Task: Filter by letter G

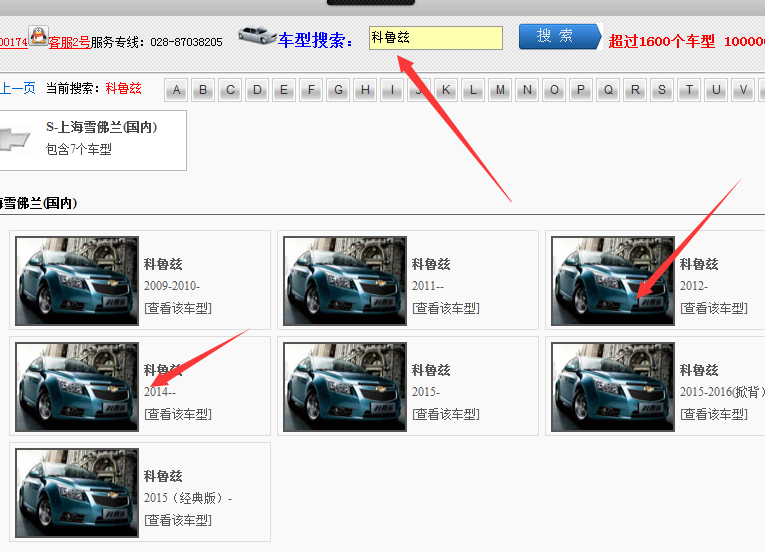Action: click(x=338, y=90)
